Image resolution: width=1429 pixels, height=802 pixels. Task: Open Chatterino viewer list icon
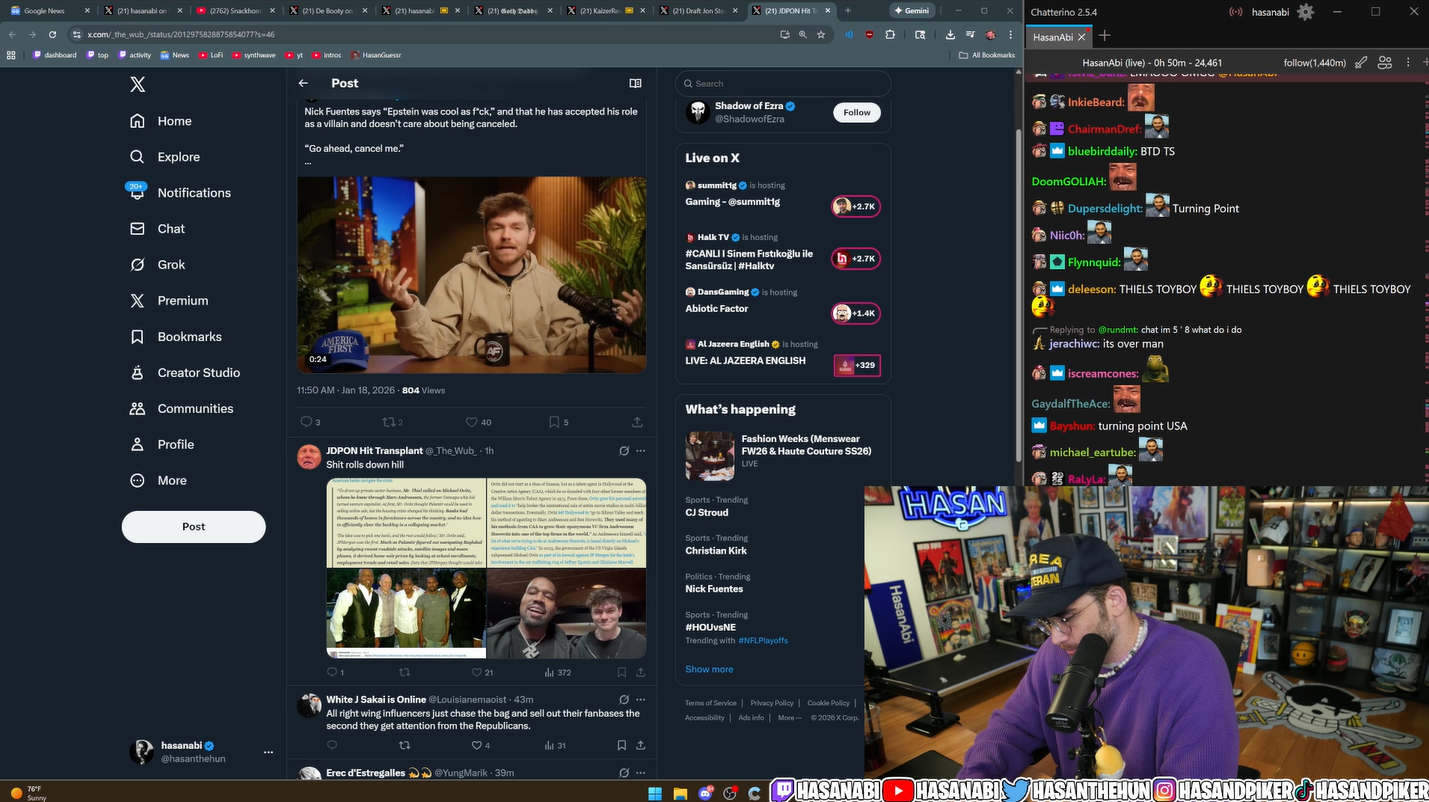pos(1385,62)
